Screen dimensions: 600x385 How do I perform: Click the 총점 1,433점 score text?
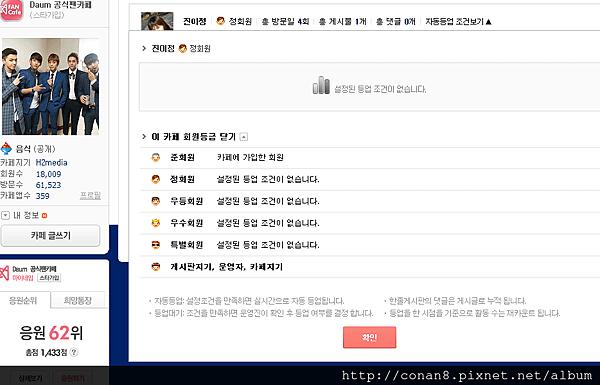pos(46,352)
